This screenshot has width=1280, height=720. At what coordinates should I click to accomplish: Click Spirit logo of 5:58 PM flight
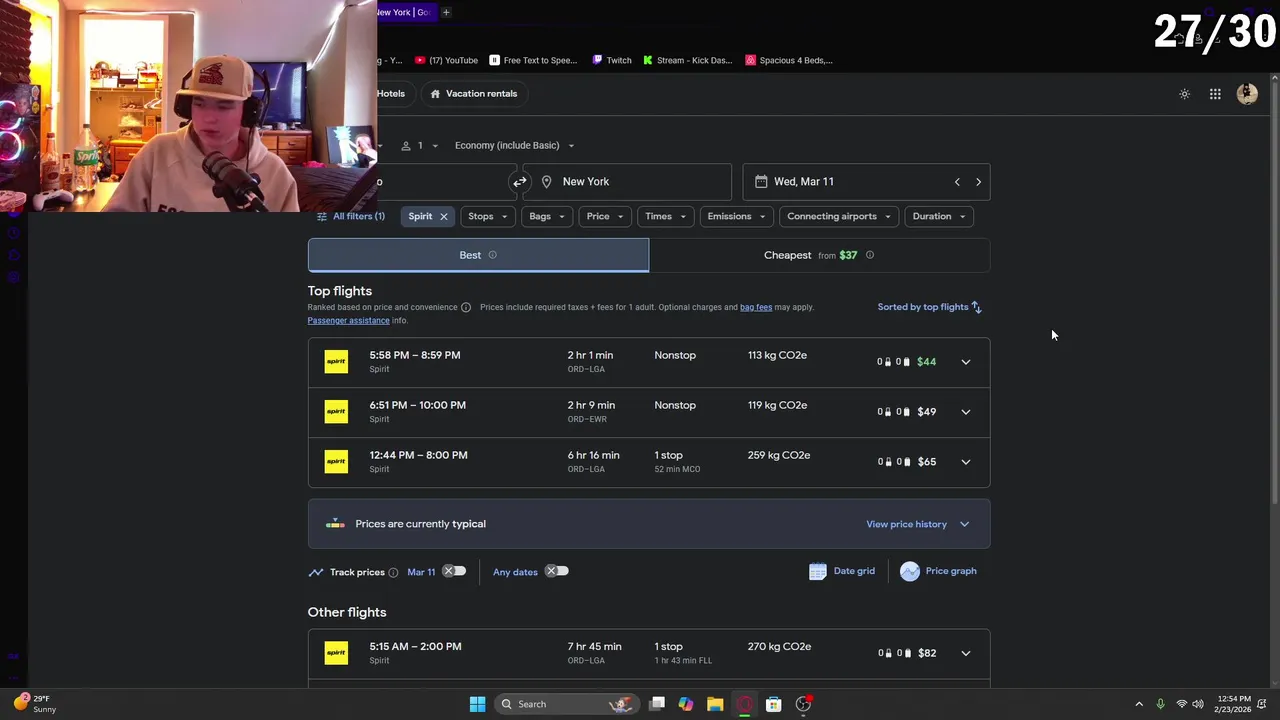point(336,362)
